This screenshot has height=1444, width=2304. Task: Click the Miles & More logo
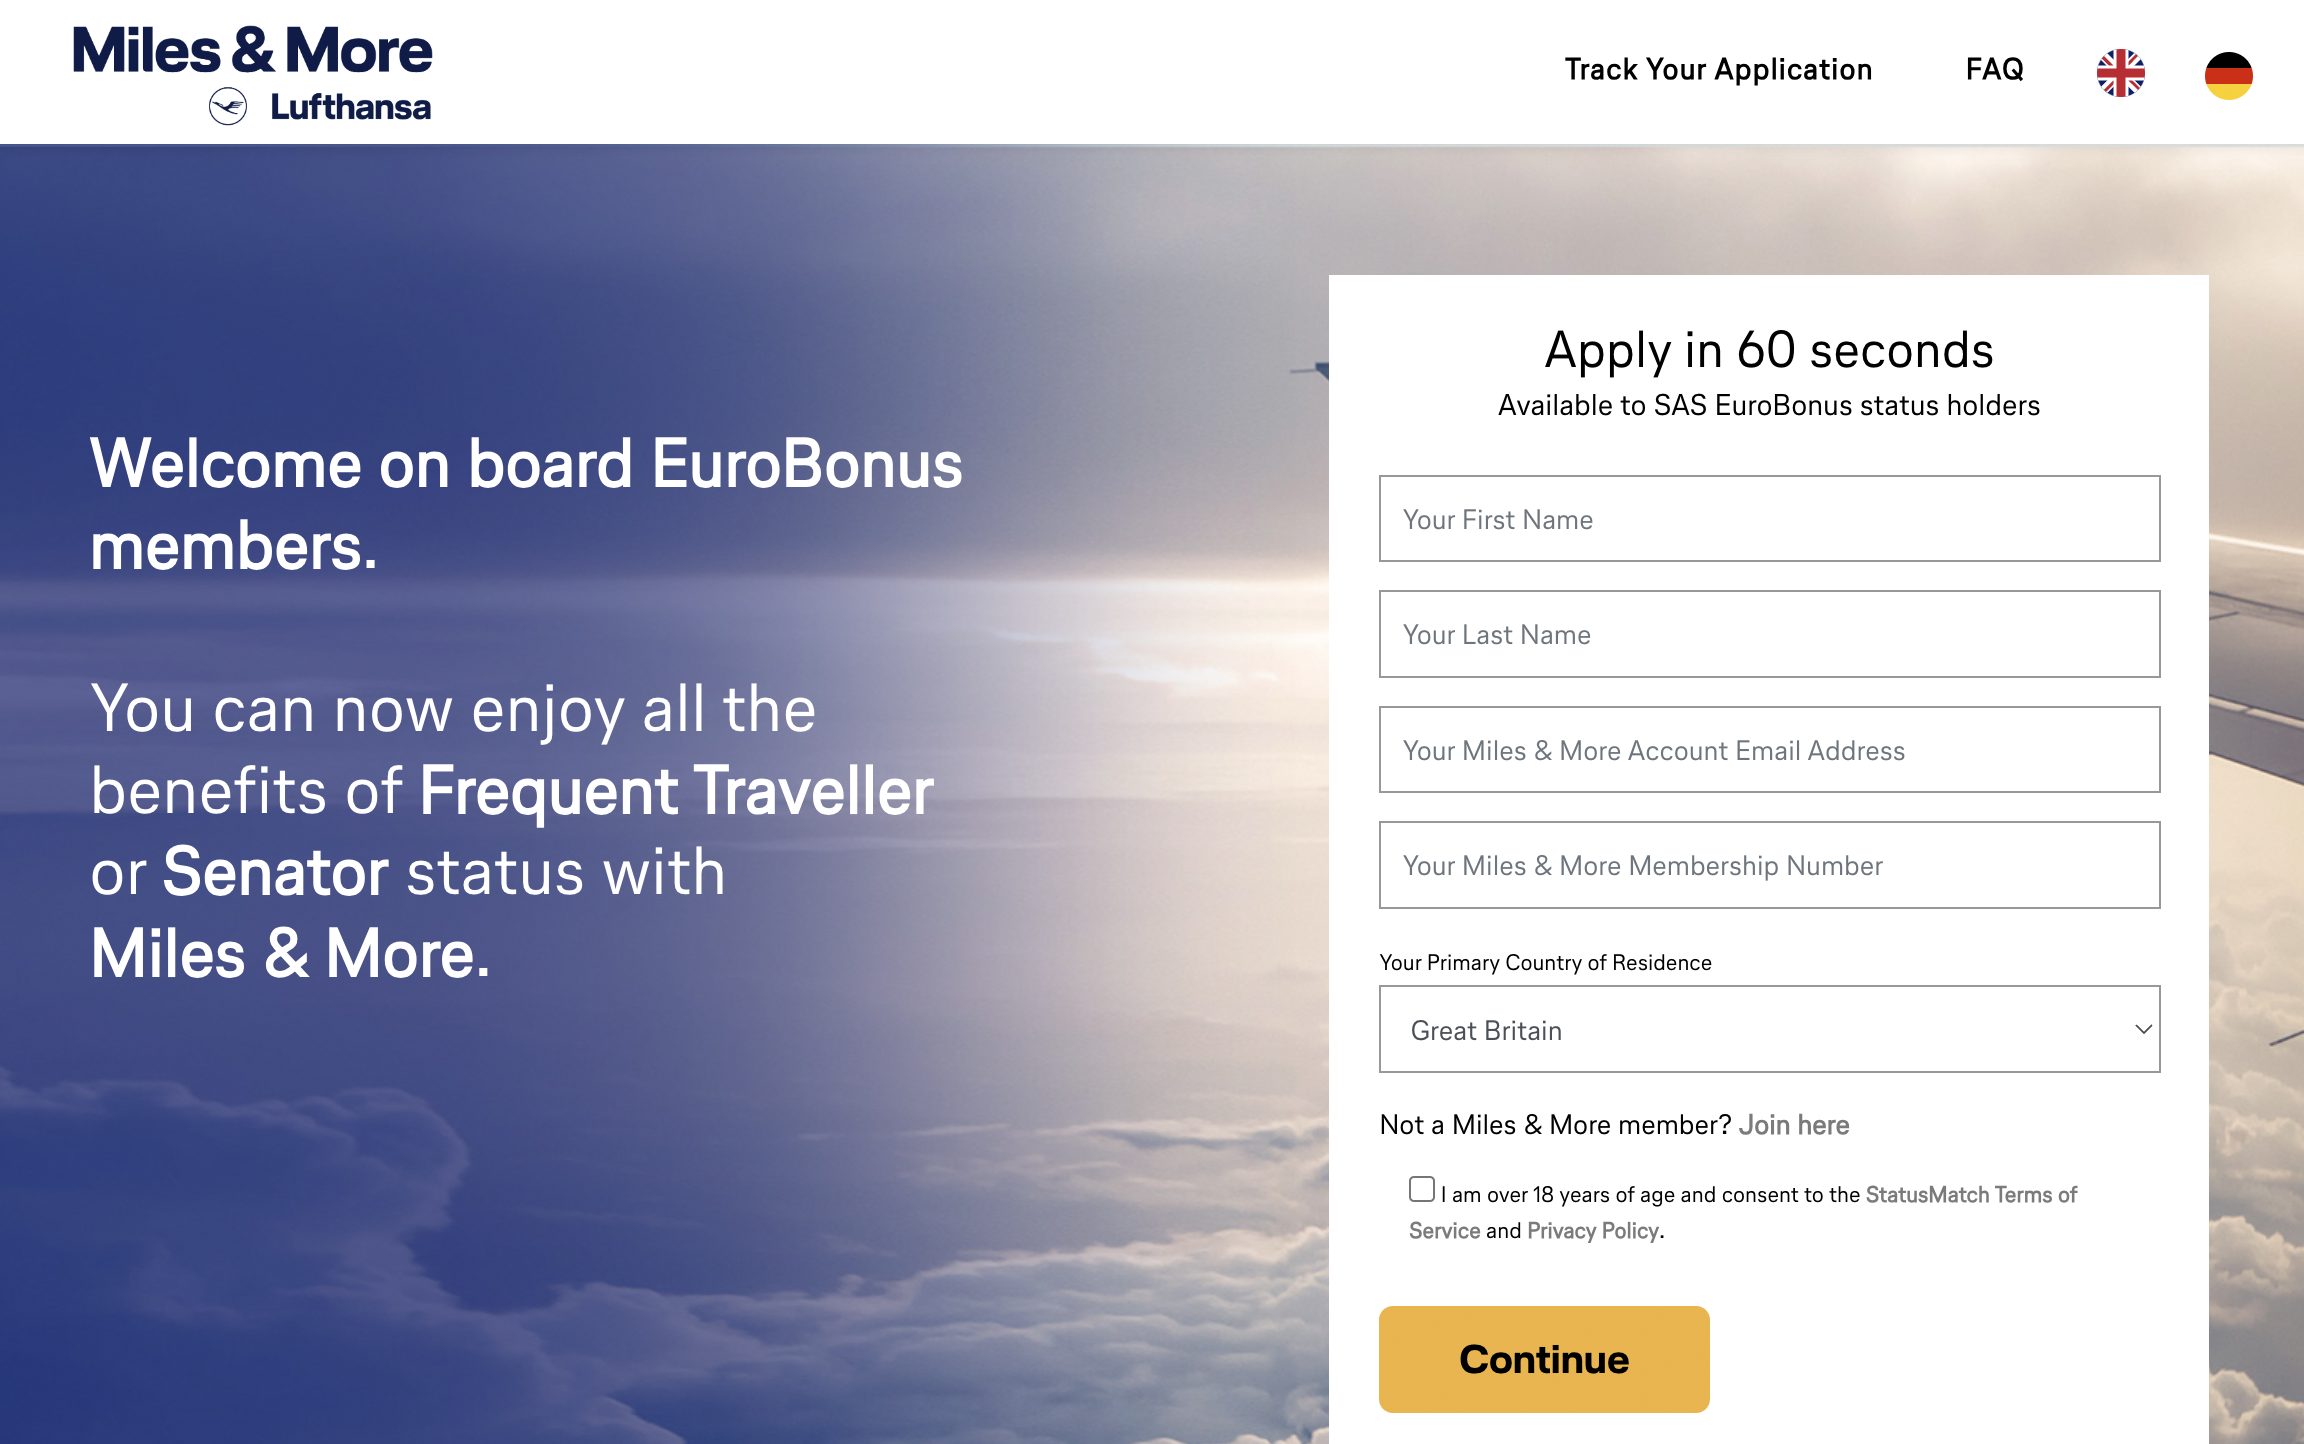[x=252, y=50]
